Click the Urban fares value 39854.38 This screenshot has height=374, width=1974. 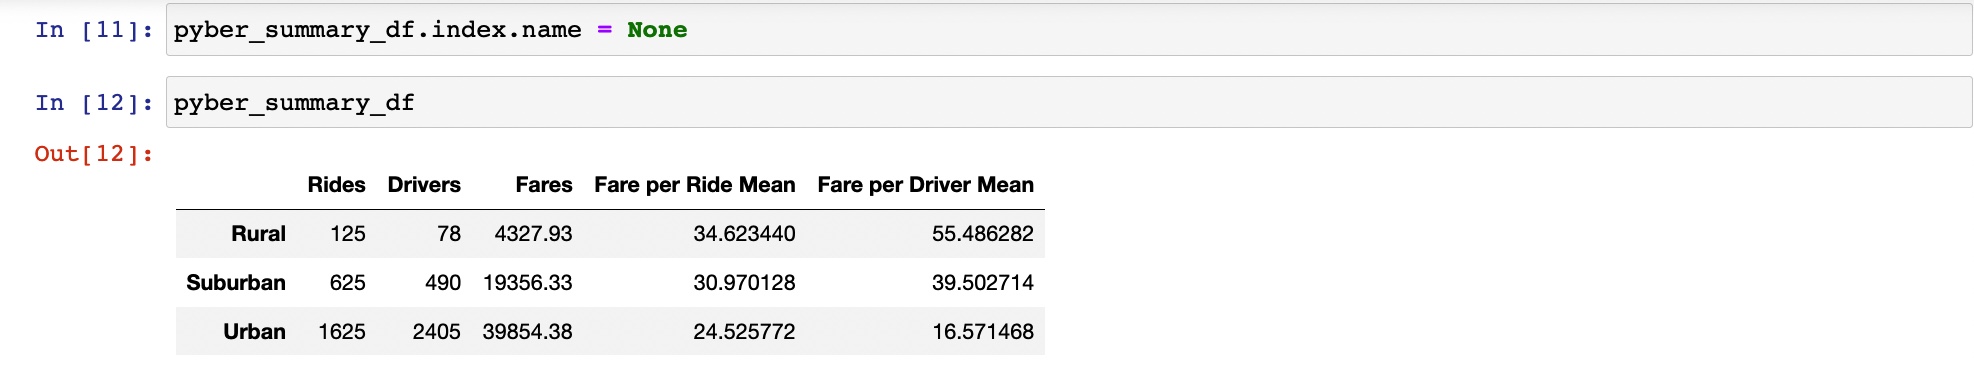point(528,332)
